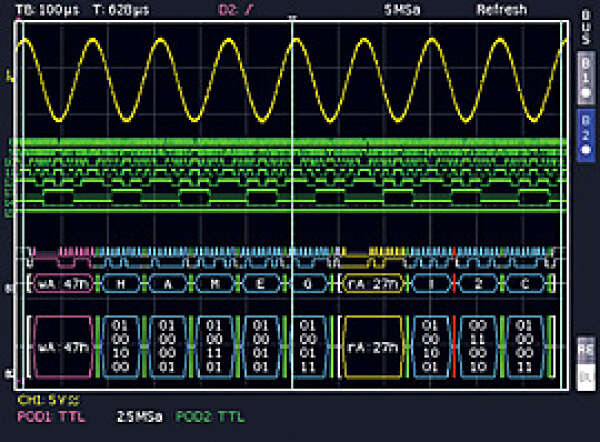Select the large pink wA:47h binary-row block

click(x=64, y=347)
